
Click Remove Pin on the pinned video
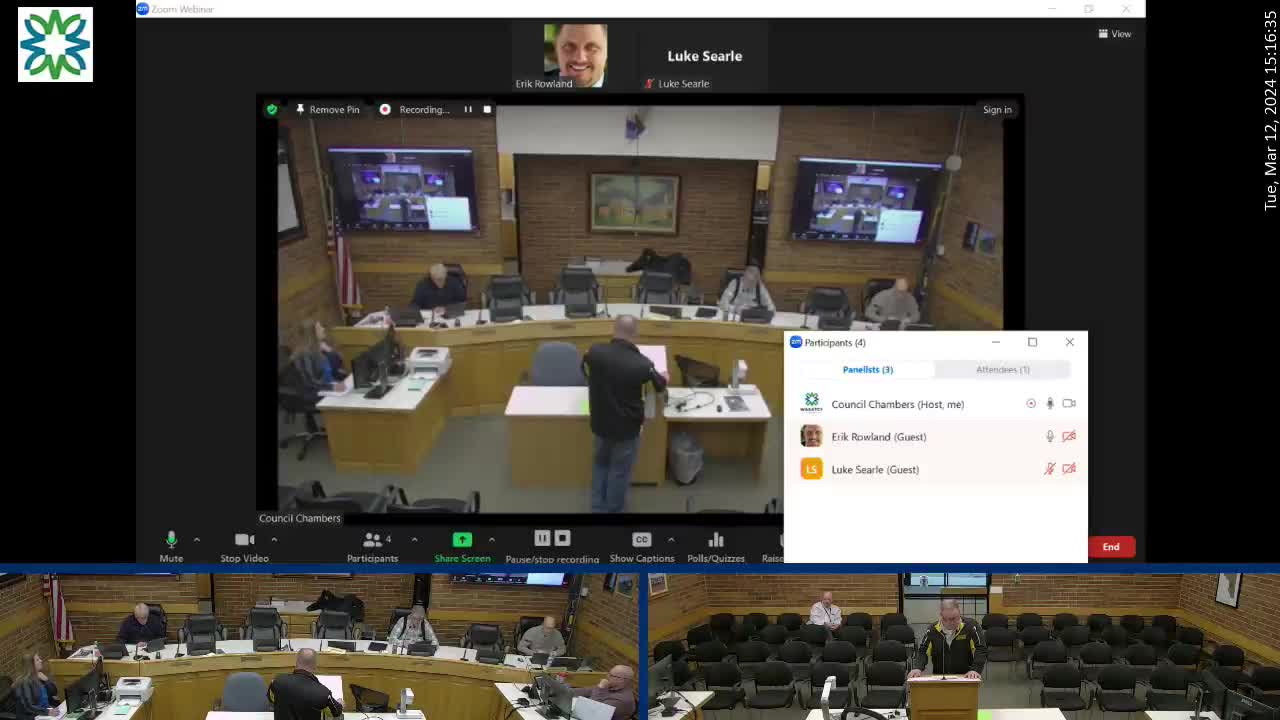328,110
